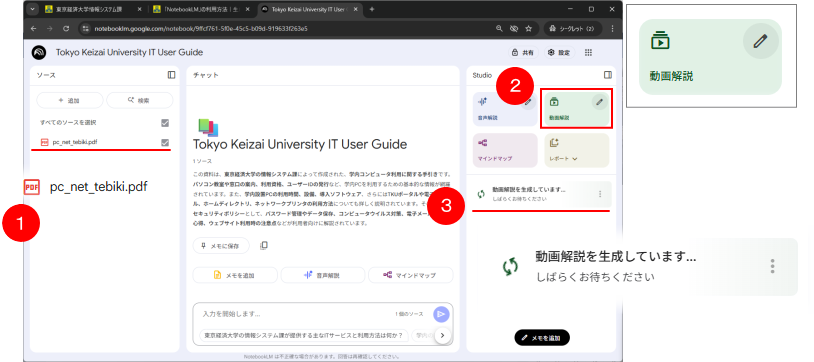814x362 pixels.
Task: Click the page zoom magnifier in address bar
Action: pyautogui.click(x=499, y=29)
